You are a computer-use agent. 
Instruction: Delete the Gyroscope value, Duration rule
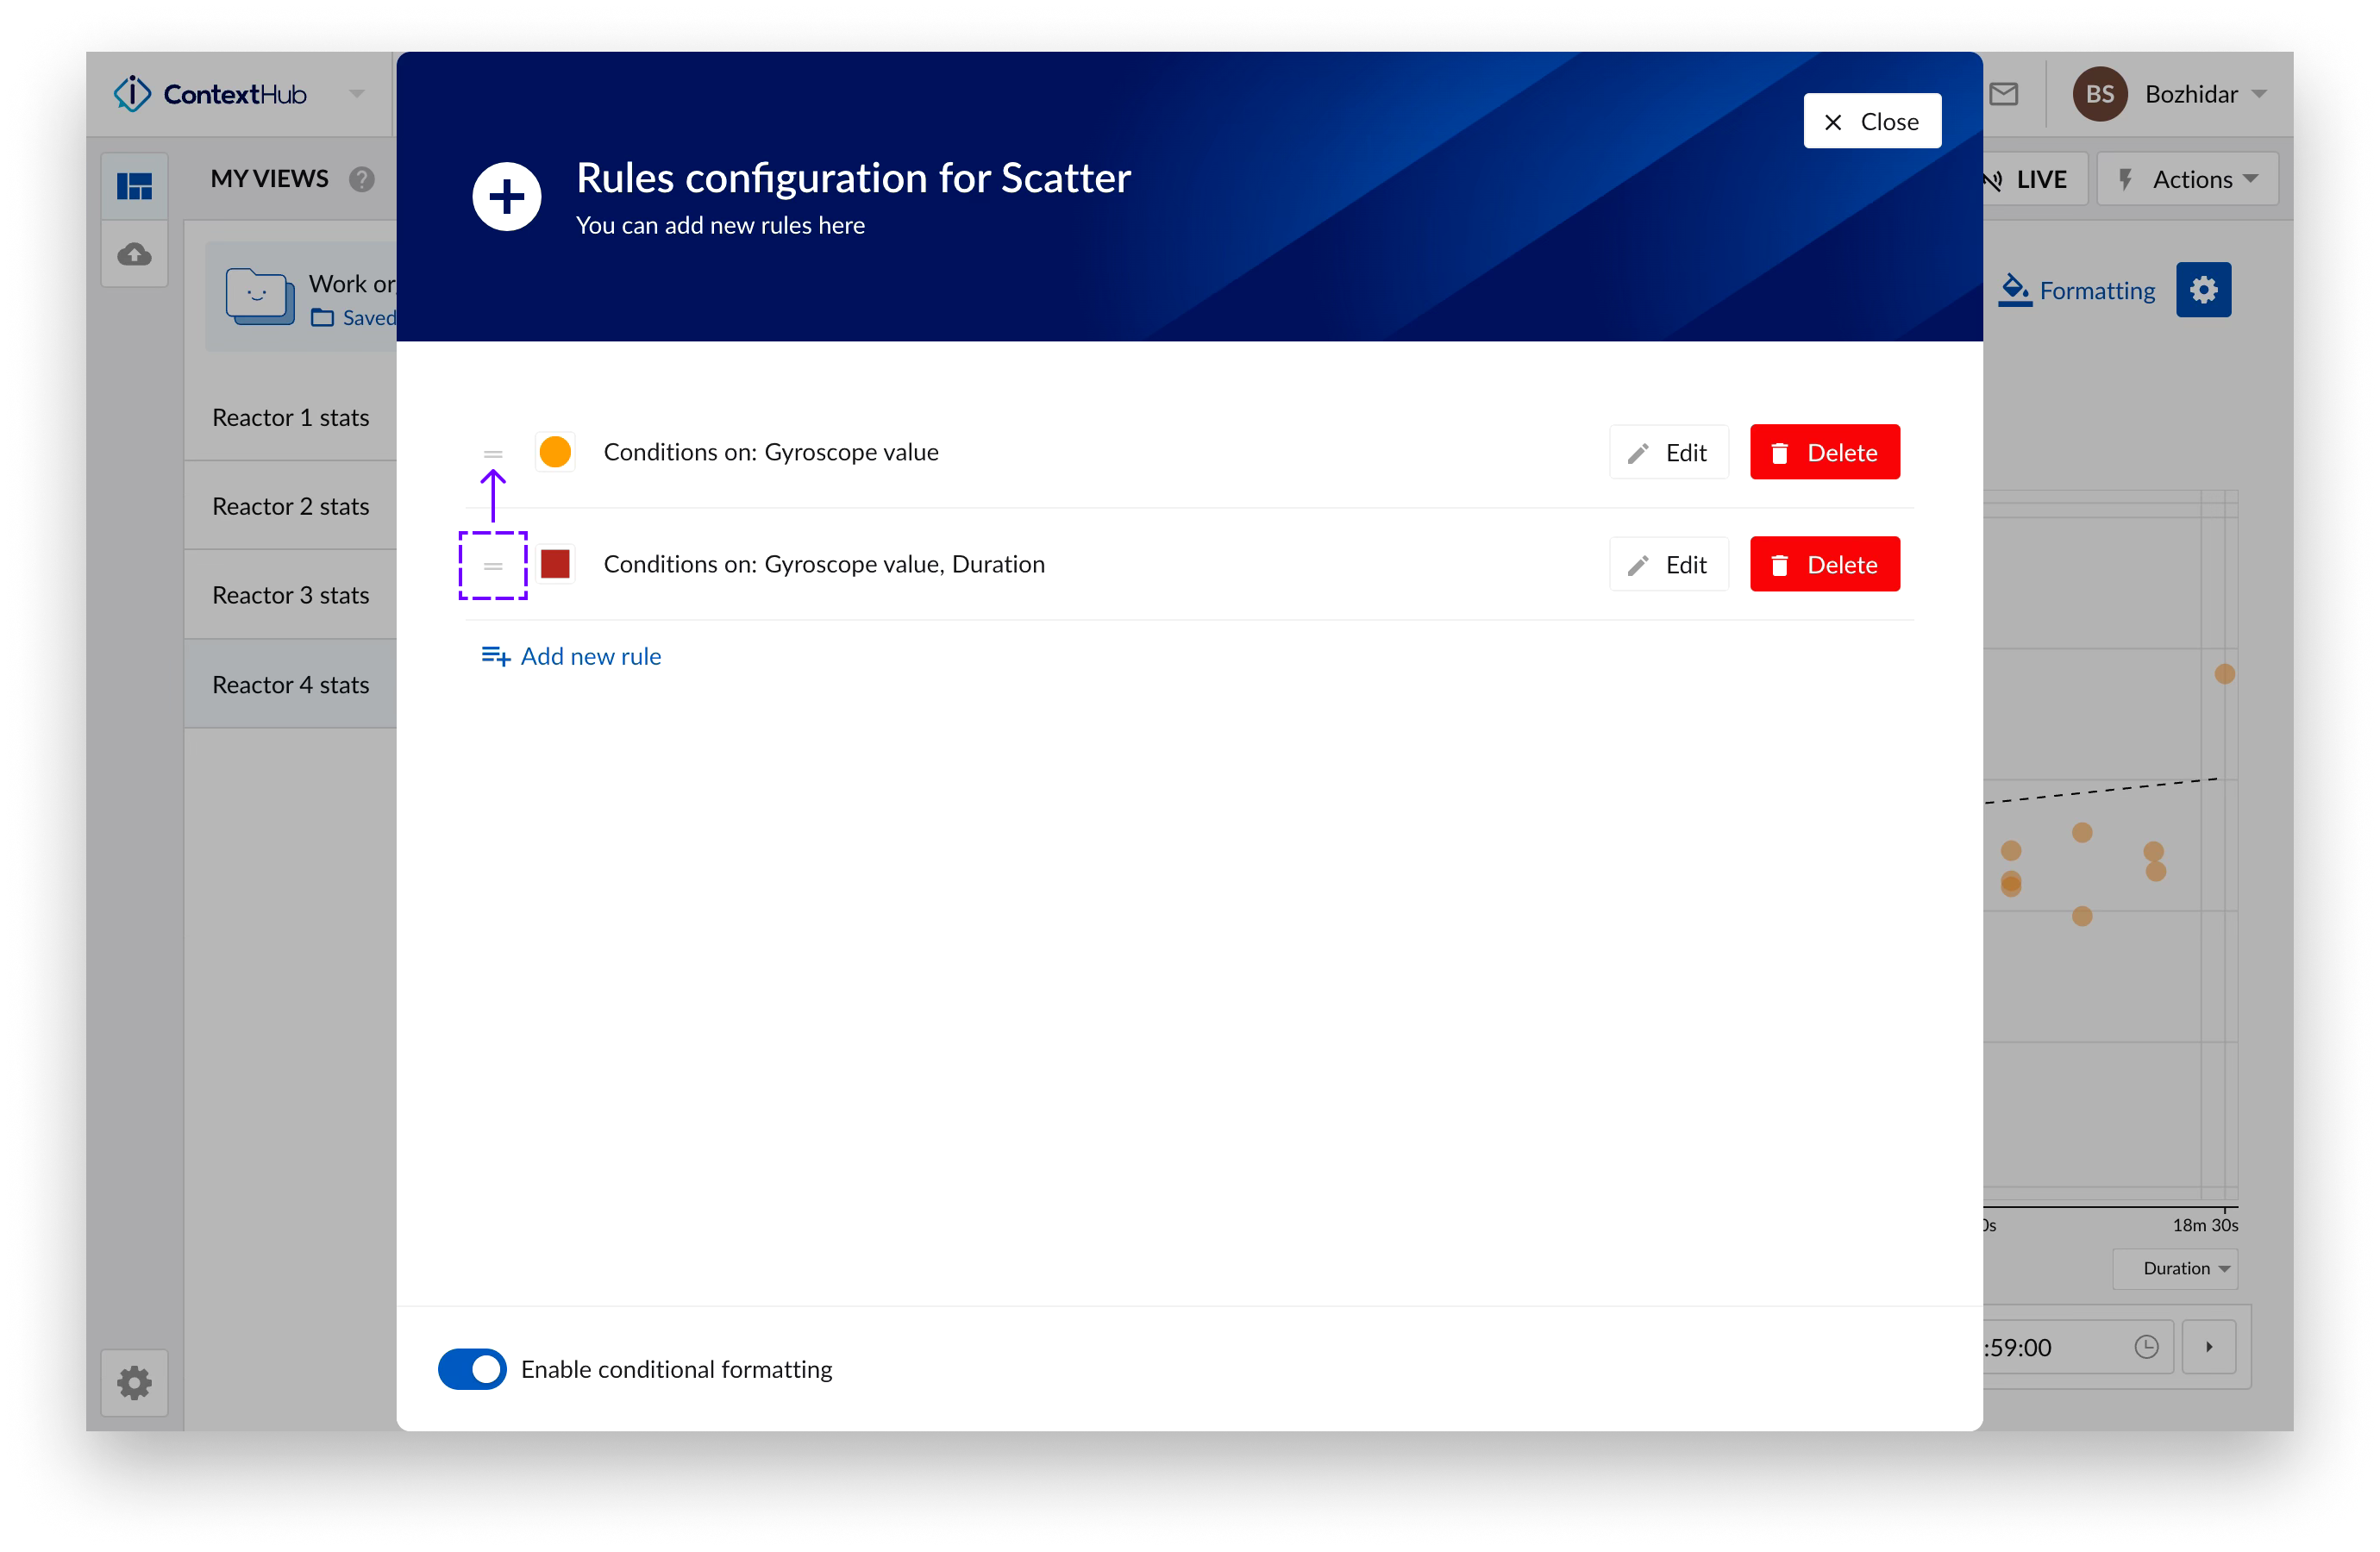(1824, 565)
